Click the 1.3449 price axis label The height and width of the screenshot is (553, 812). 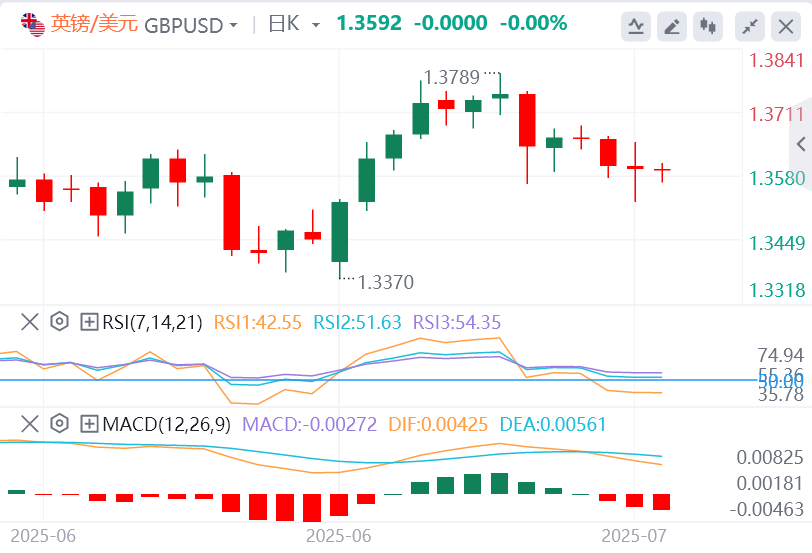tap(777, 243)
